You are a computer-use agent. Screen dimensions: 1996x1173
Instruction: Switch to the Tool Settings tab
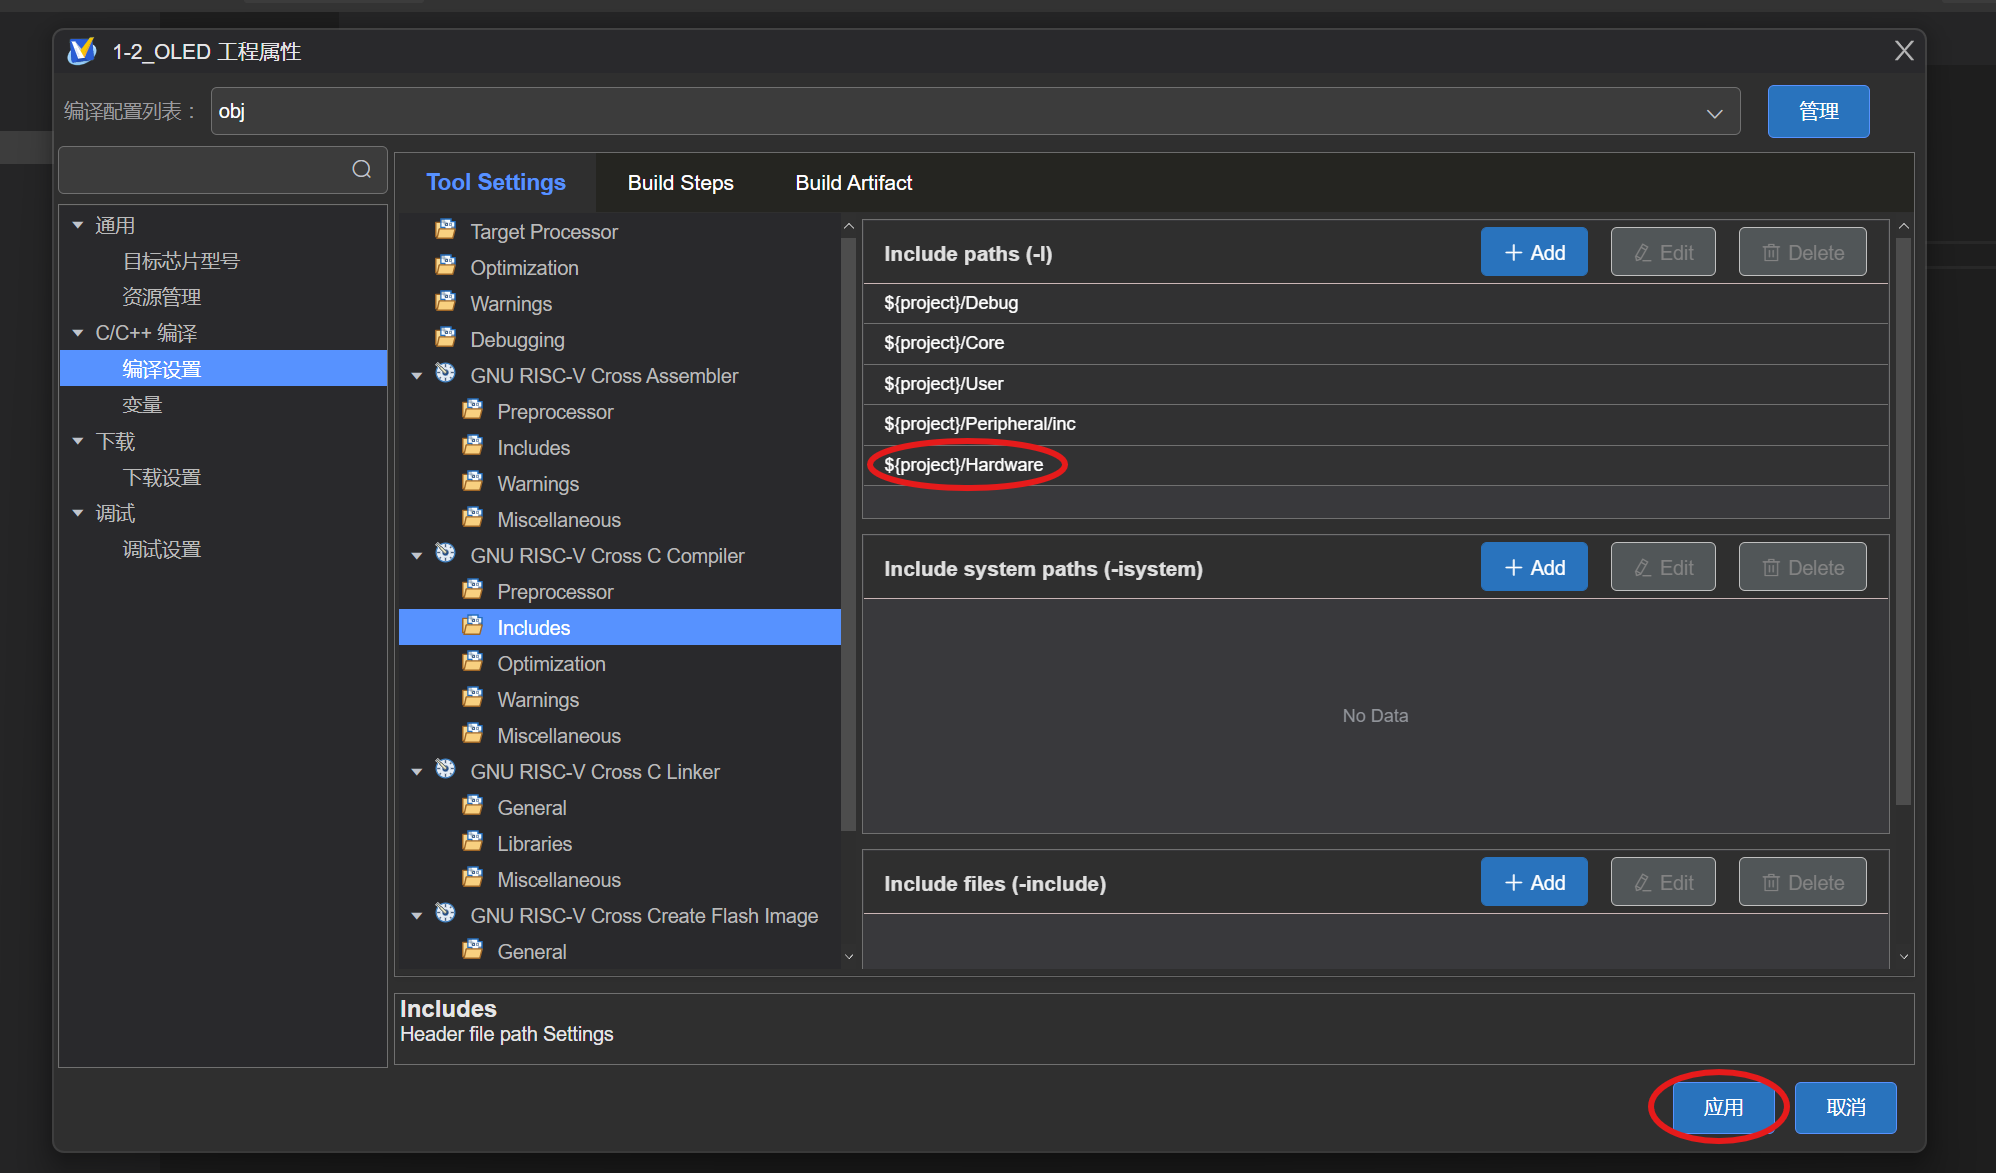496,182
